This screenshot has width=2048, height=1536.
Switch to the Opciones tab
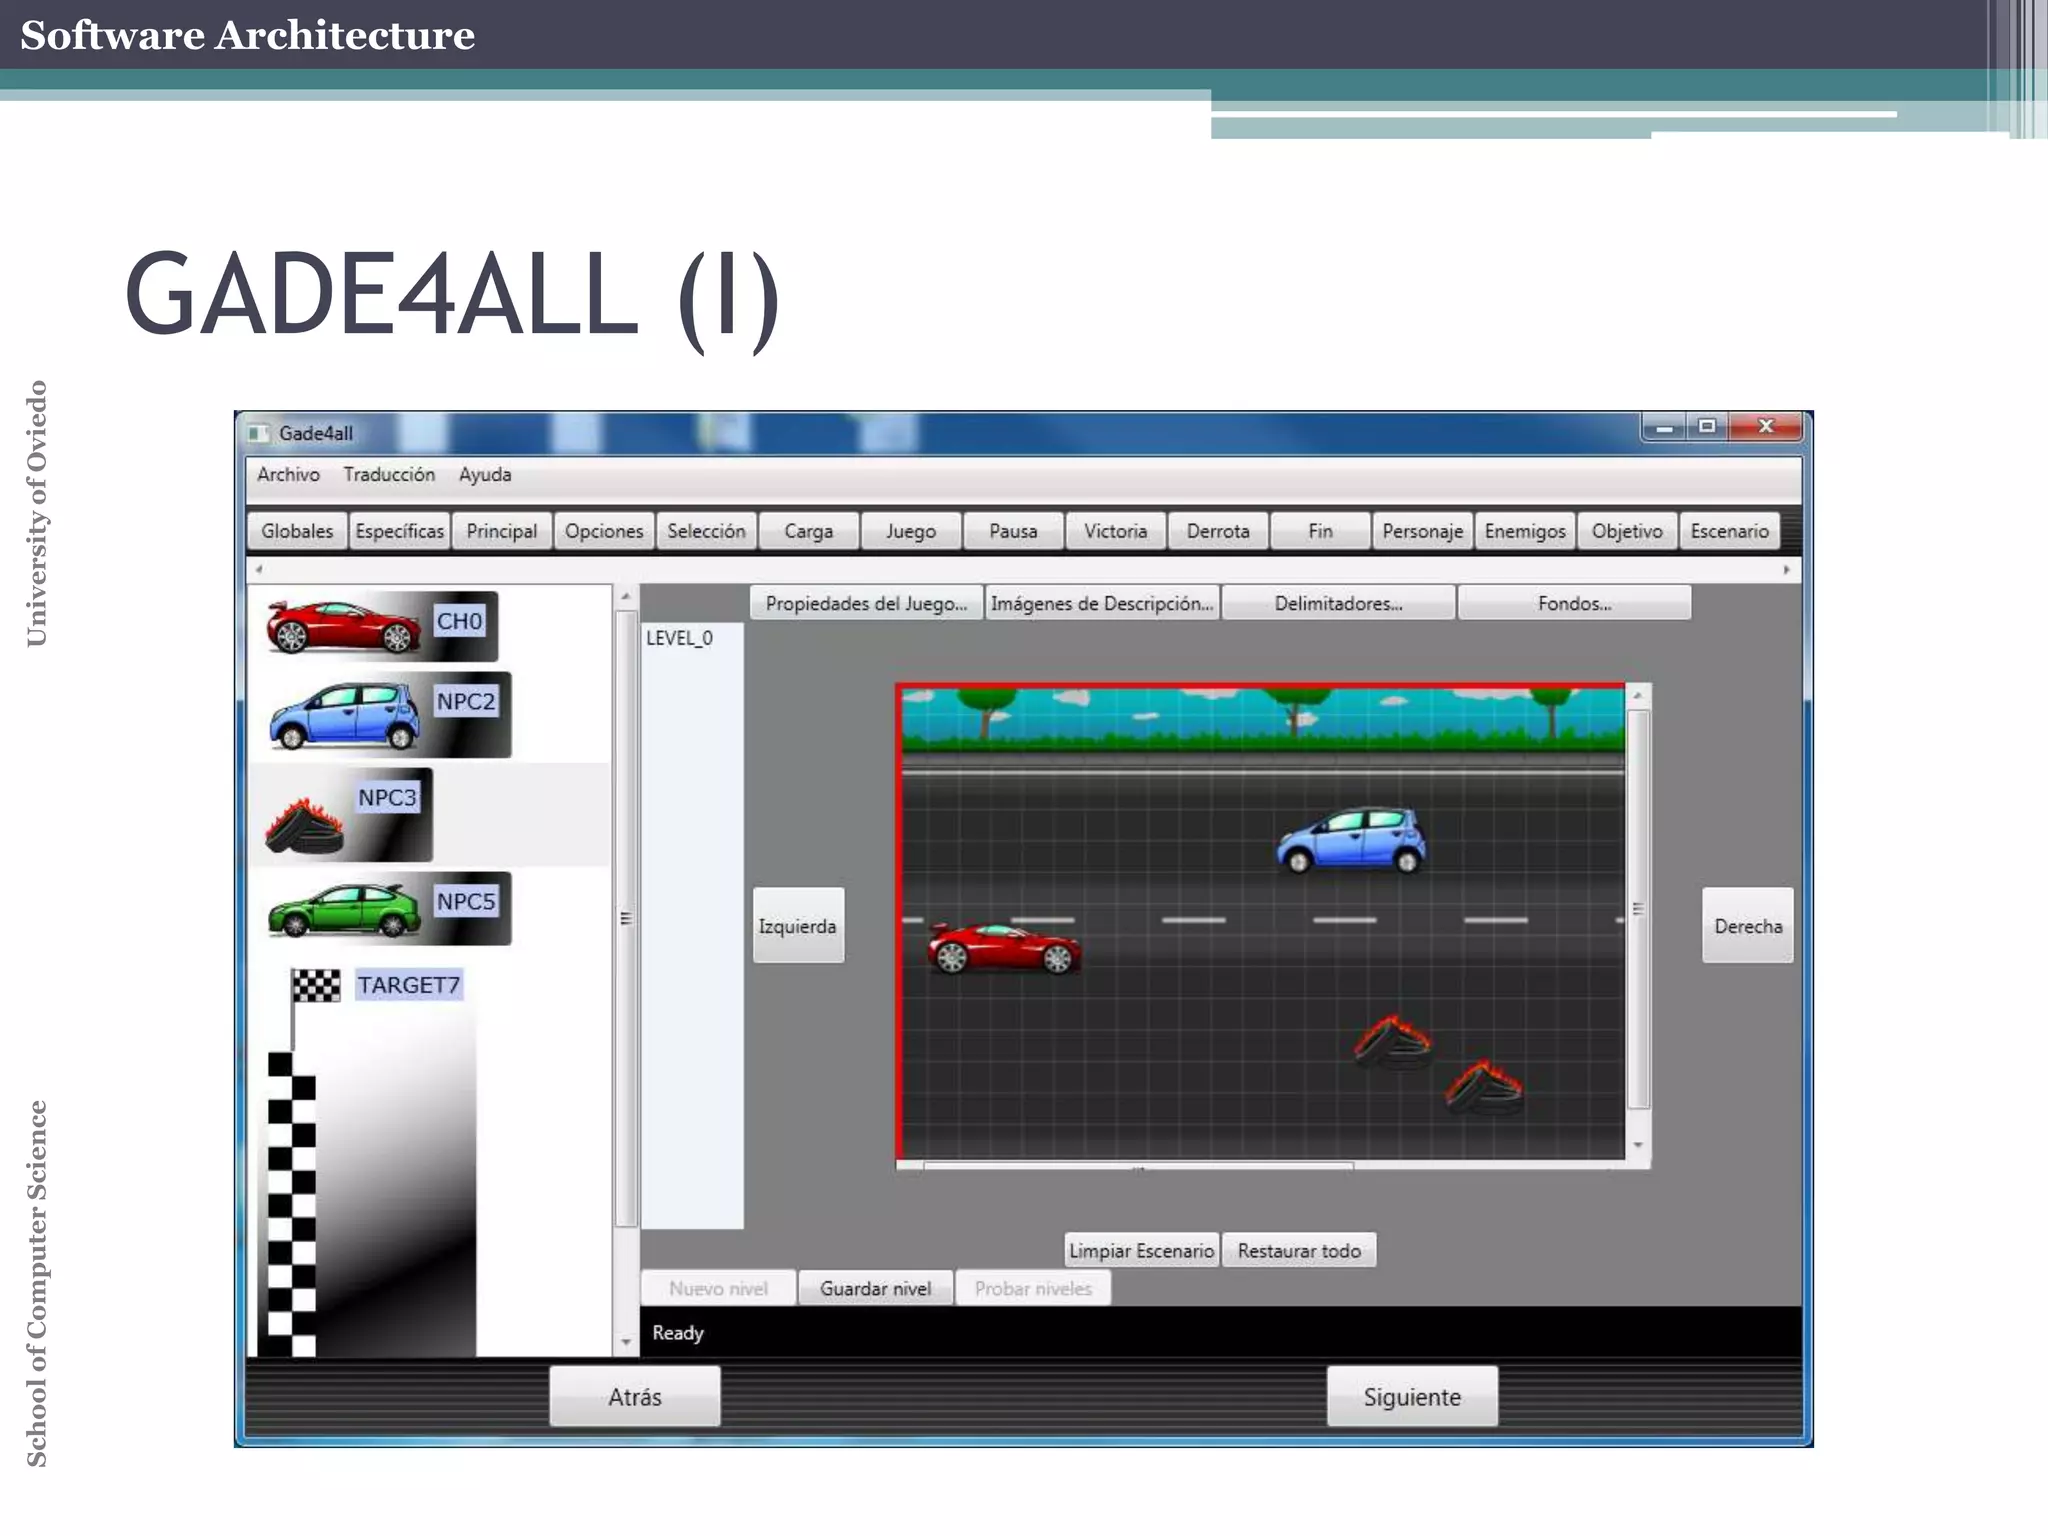[604, 531]
